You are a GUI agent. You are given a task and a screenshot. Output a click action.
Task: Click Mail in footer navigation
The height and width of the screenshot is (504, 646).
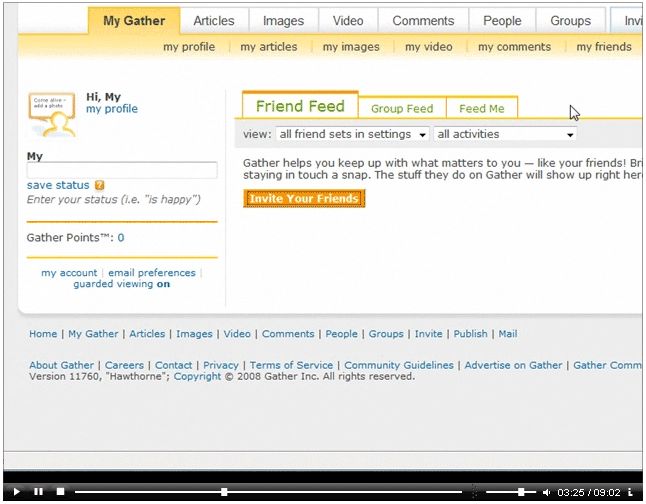coord(508,334)
